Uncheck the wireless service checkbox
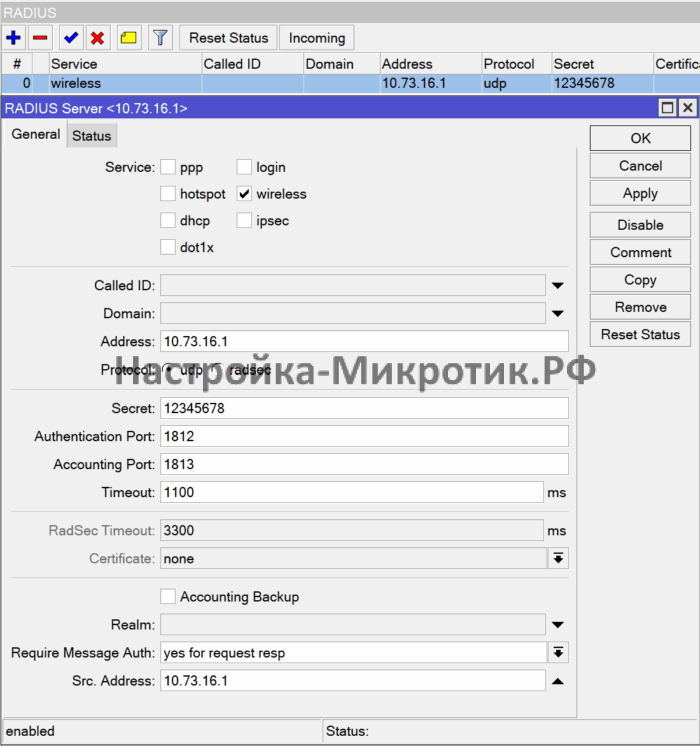The height and width of the screenshot is (746, 700). click(x=244, y=194)
